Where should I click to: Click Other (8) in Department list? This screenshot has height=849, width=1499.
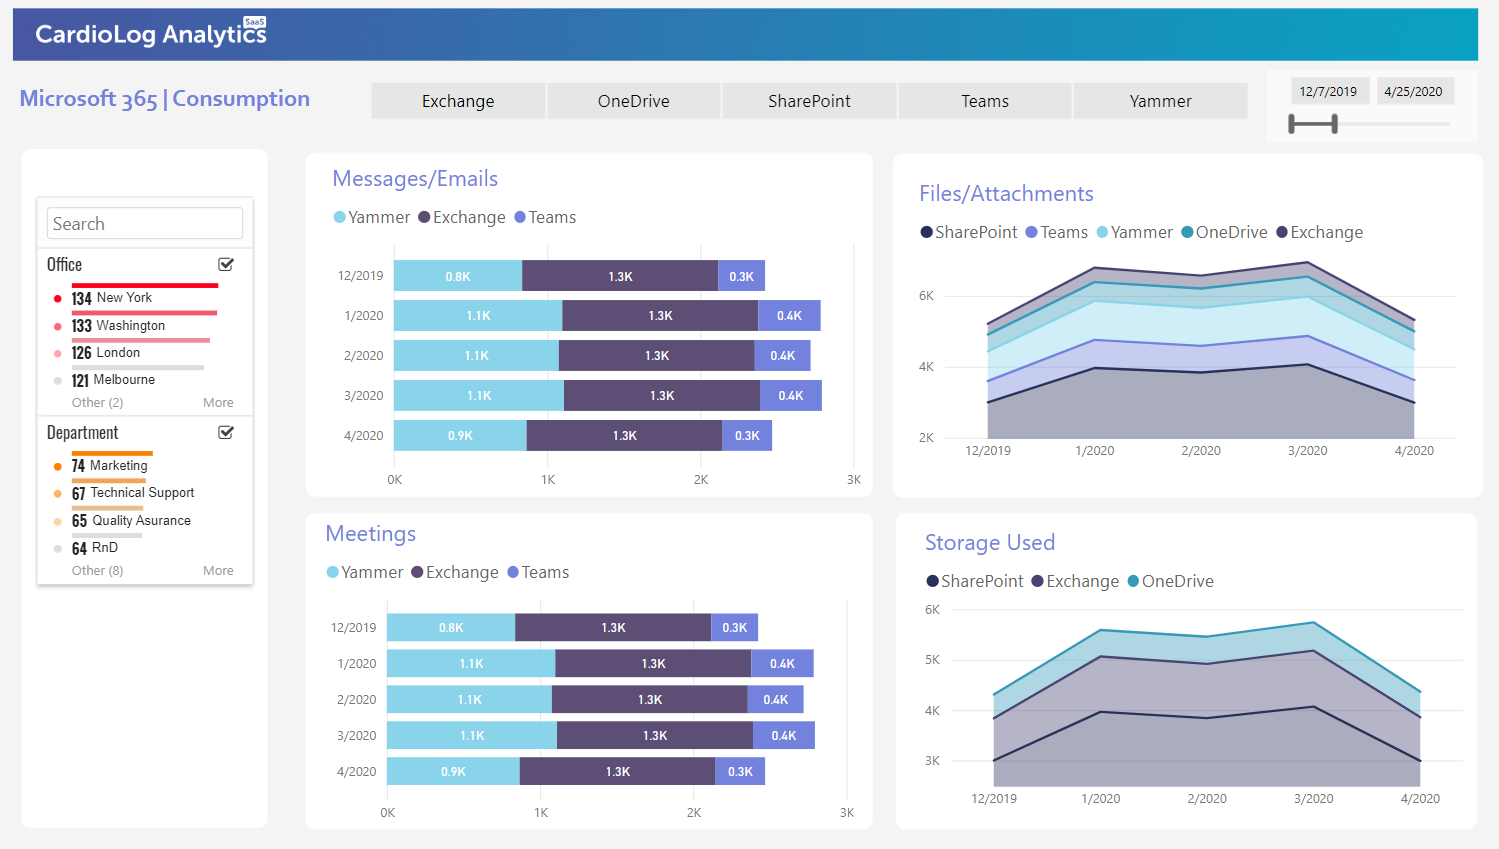[97, 570]
